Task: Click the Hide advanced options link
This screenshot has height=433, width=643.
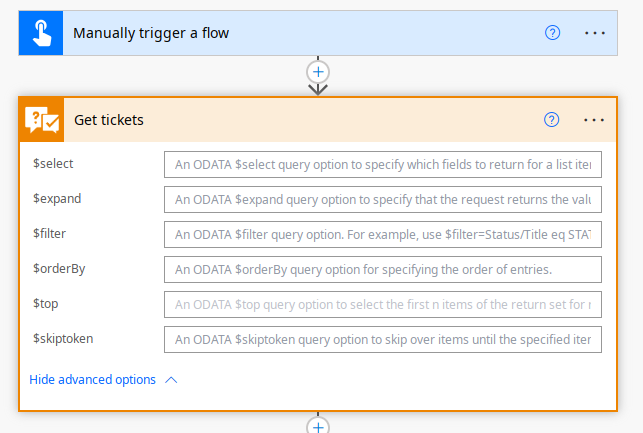Action: [92, 380]
